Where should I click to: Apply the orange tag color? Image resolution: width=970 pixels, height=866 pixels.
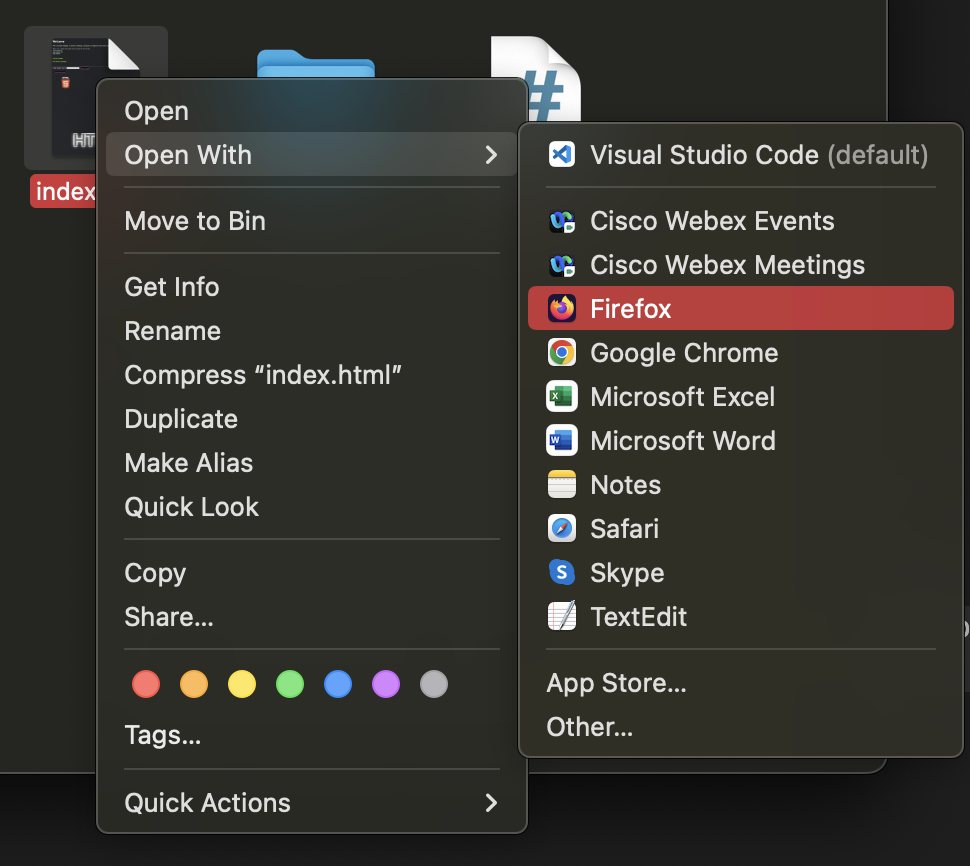pos(194,684)
